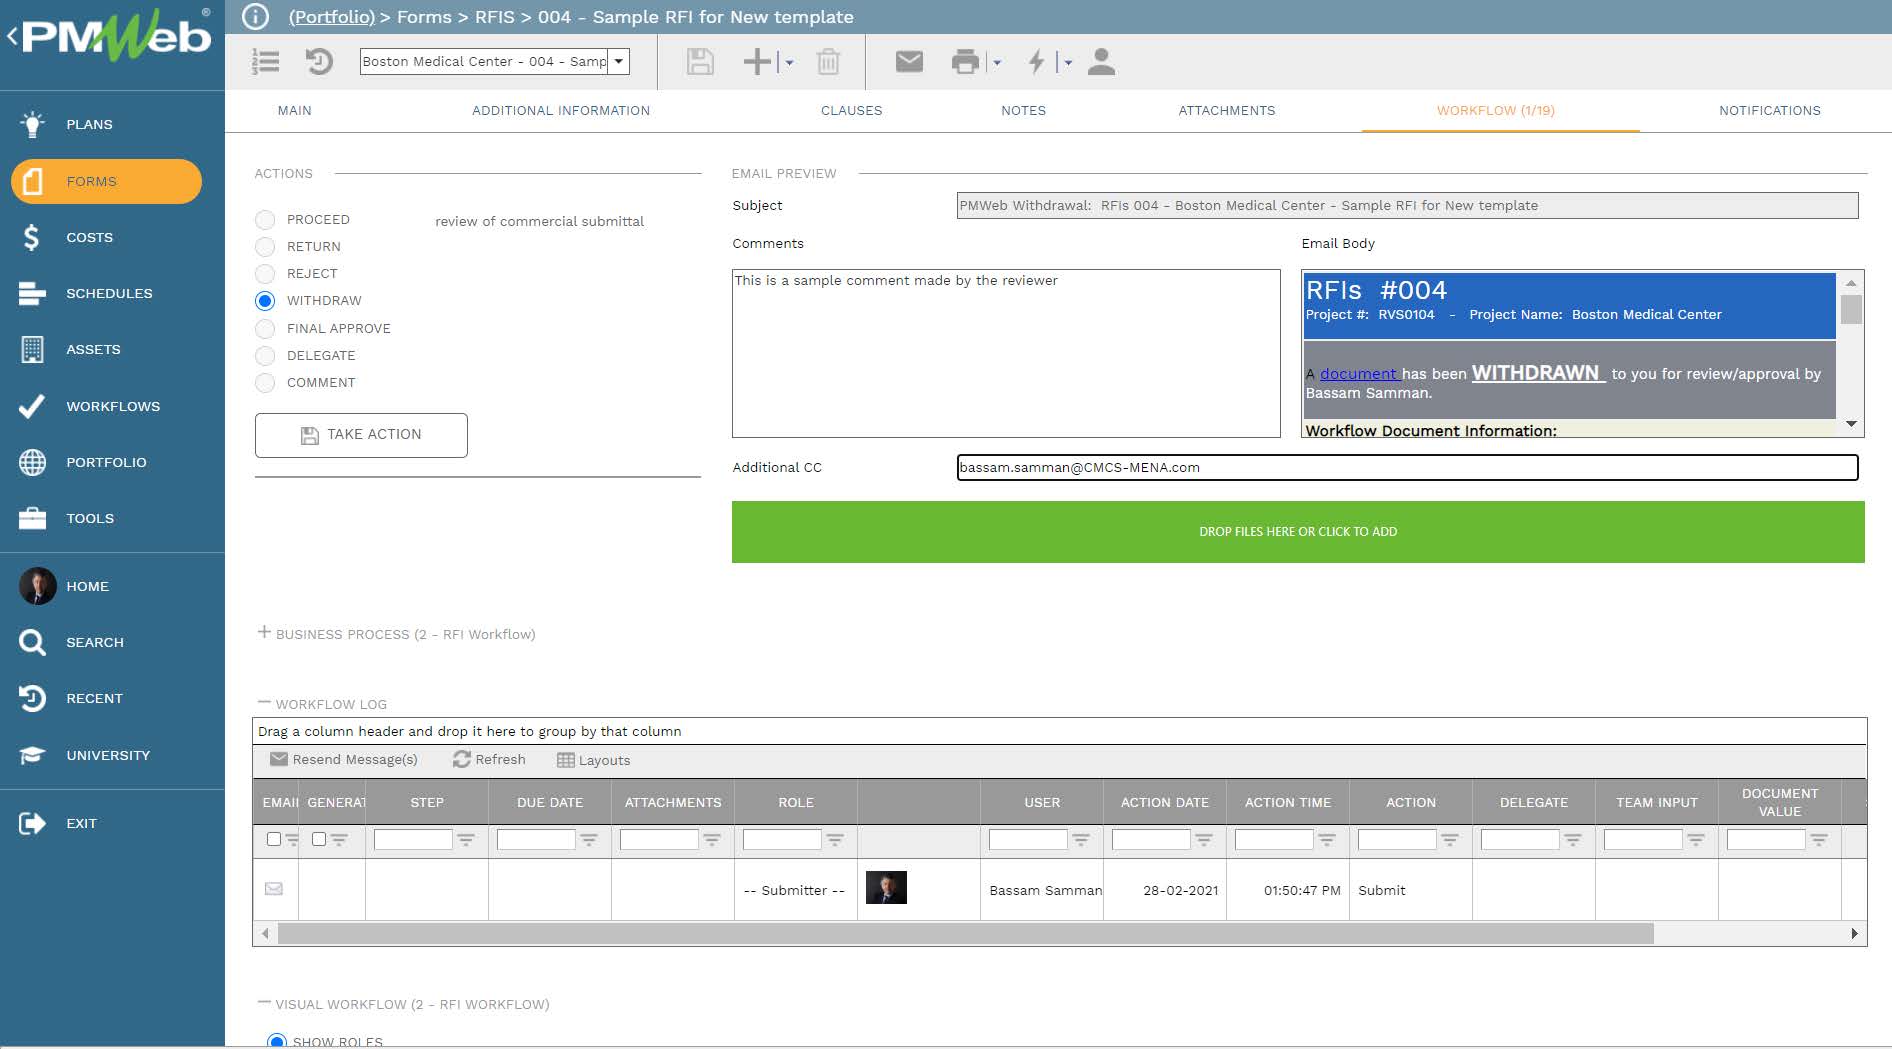Open Assets building icon in sidebar
1892x1049 pixels.
click(x=32, y=349)
